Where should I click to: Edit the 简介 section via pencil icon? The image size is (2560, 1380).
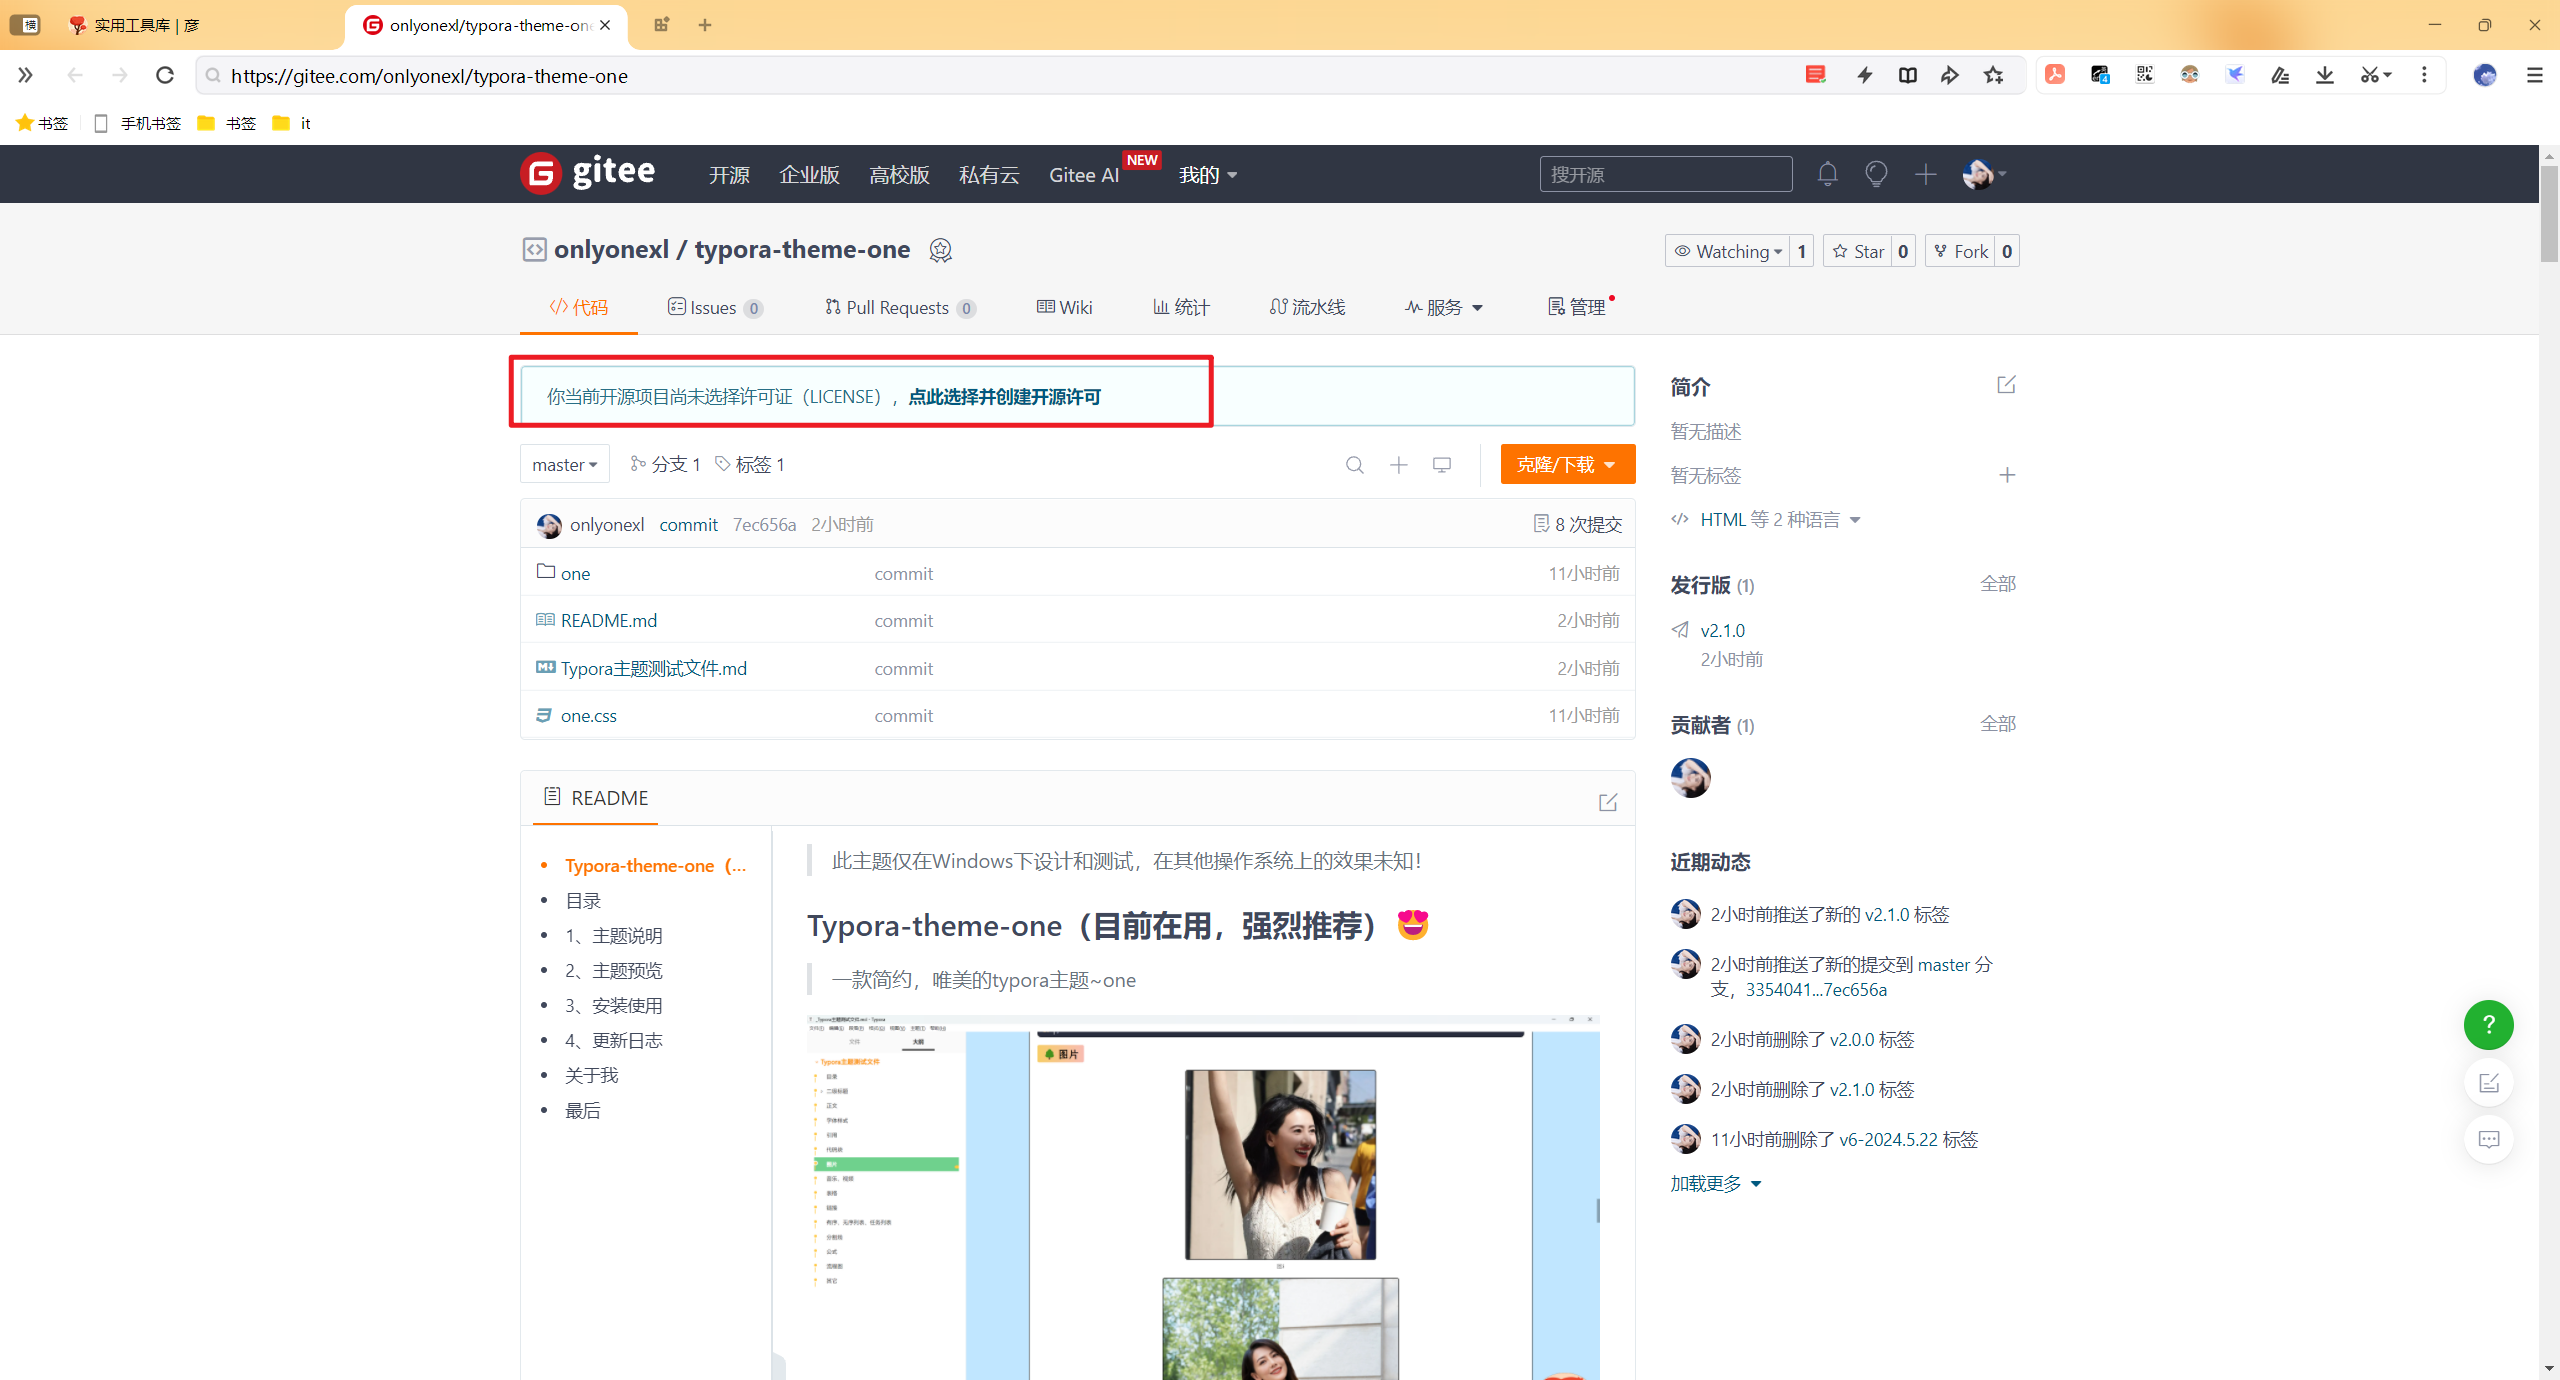[2006, 385]
